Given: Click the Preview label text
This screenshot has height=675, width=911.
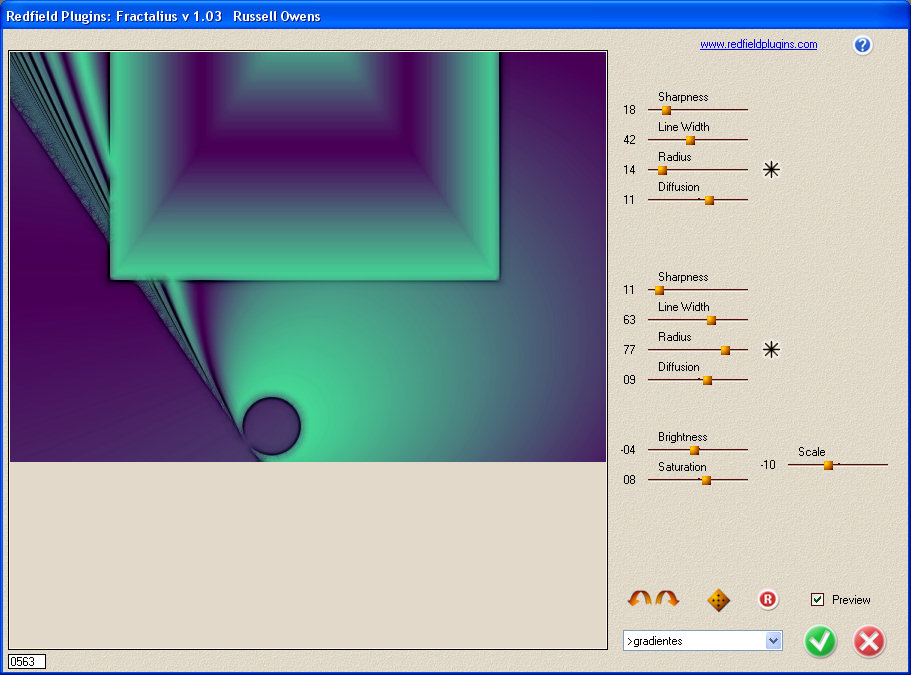Looking at the screenshot, I should (851, 599).
